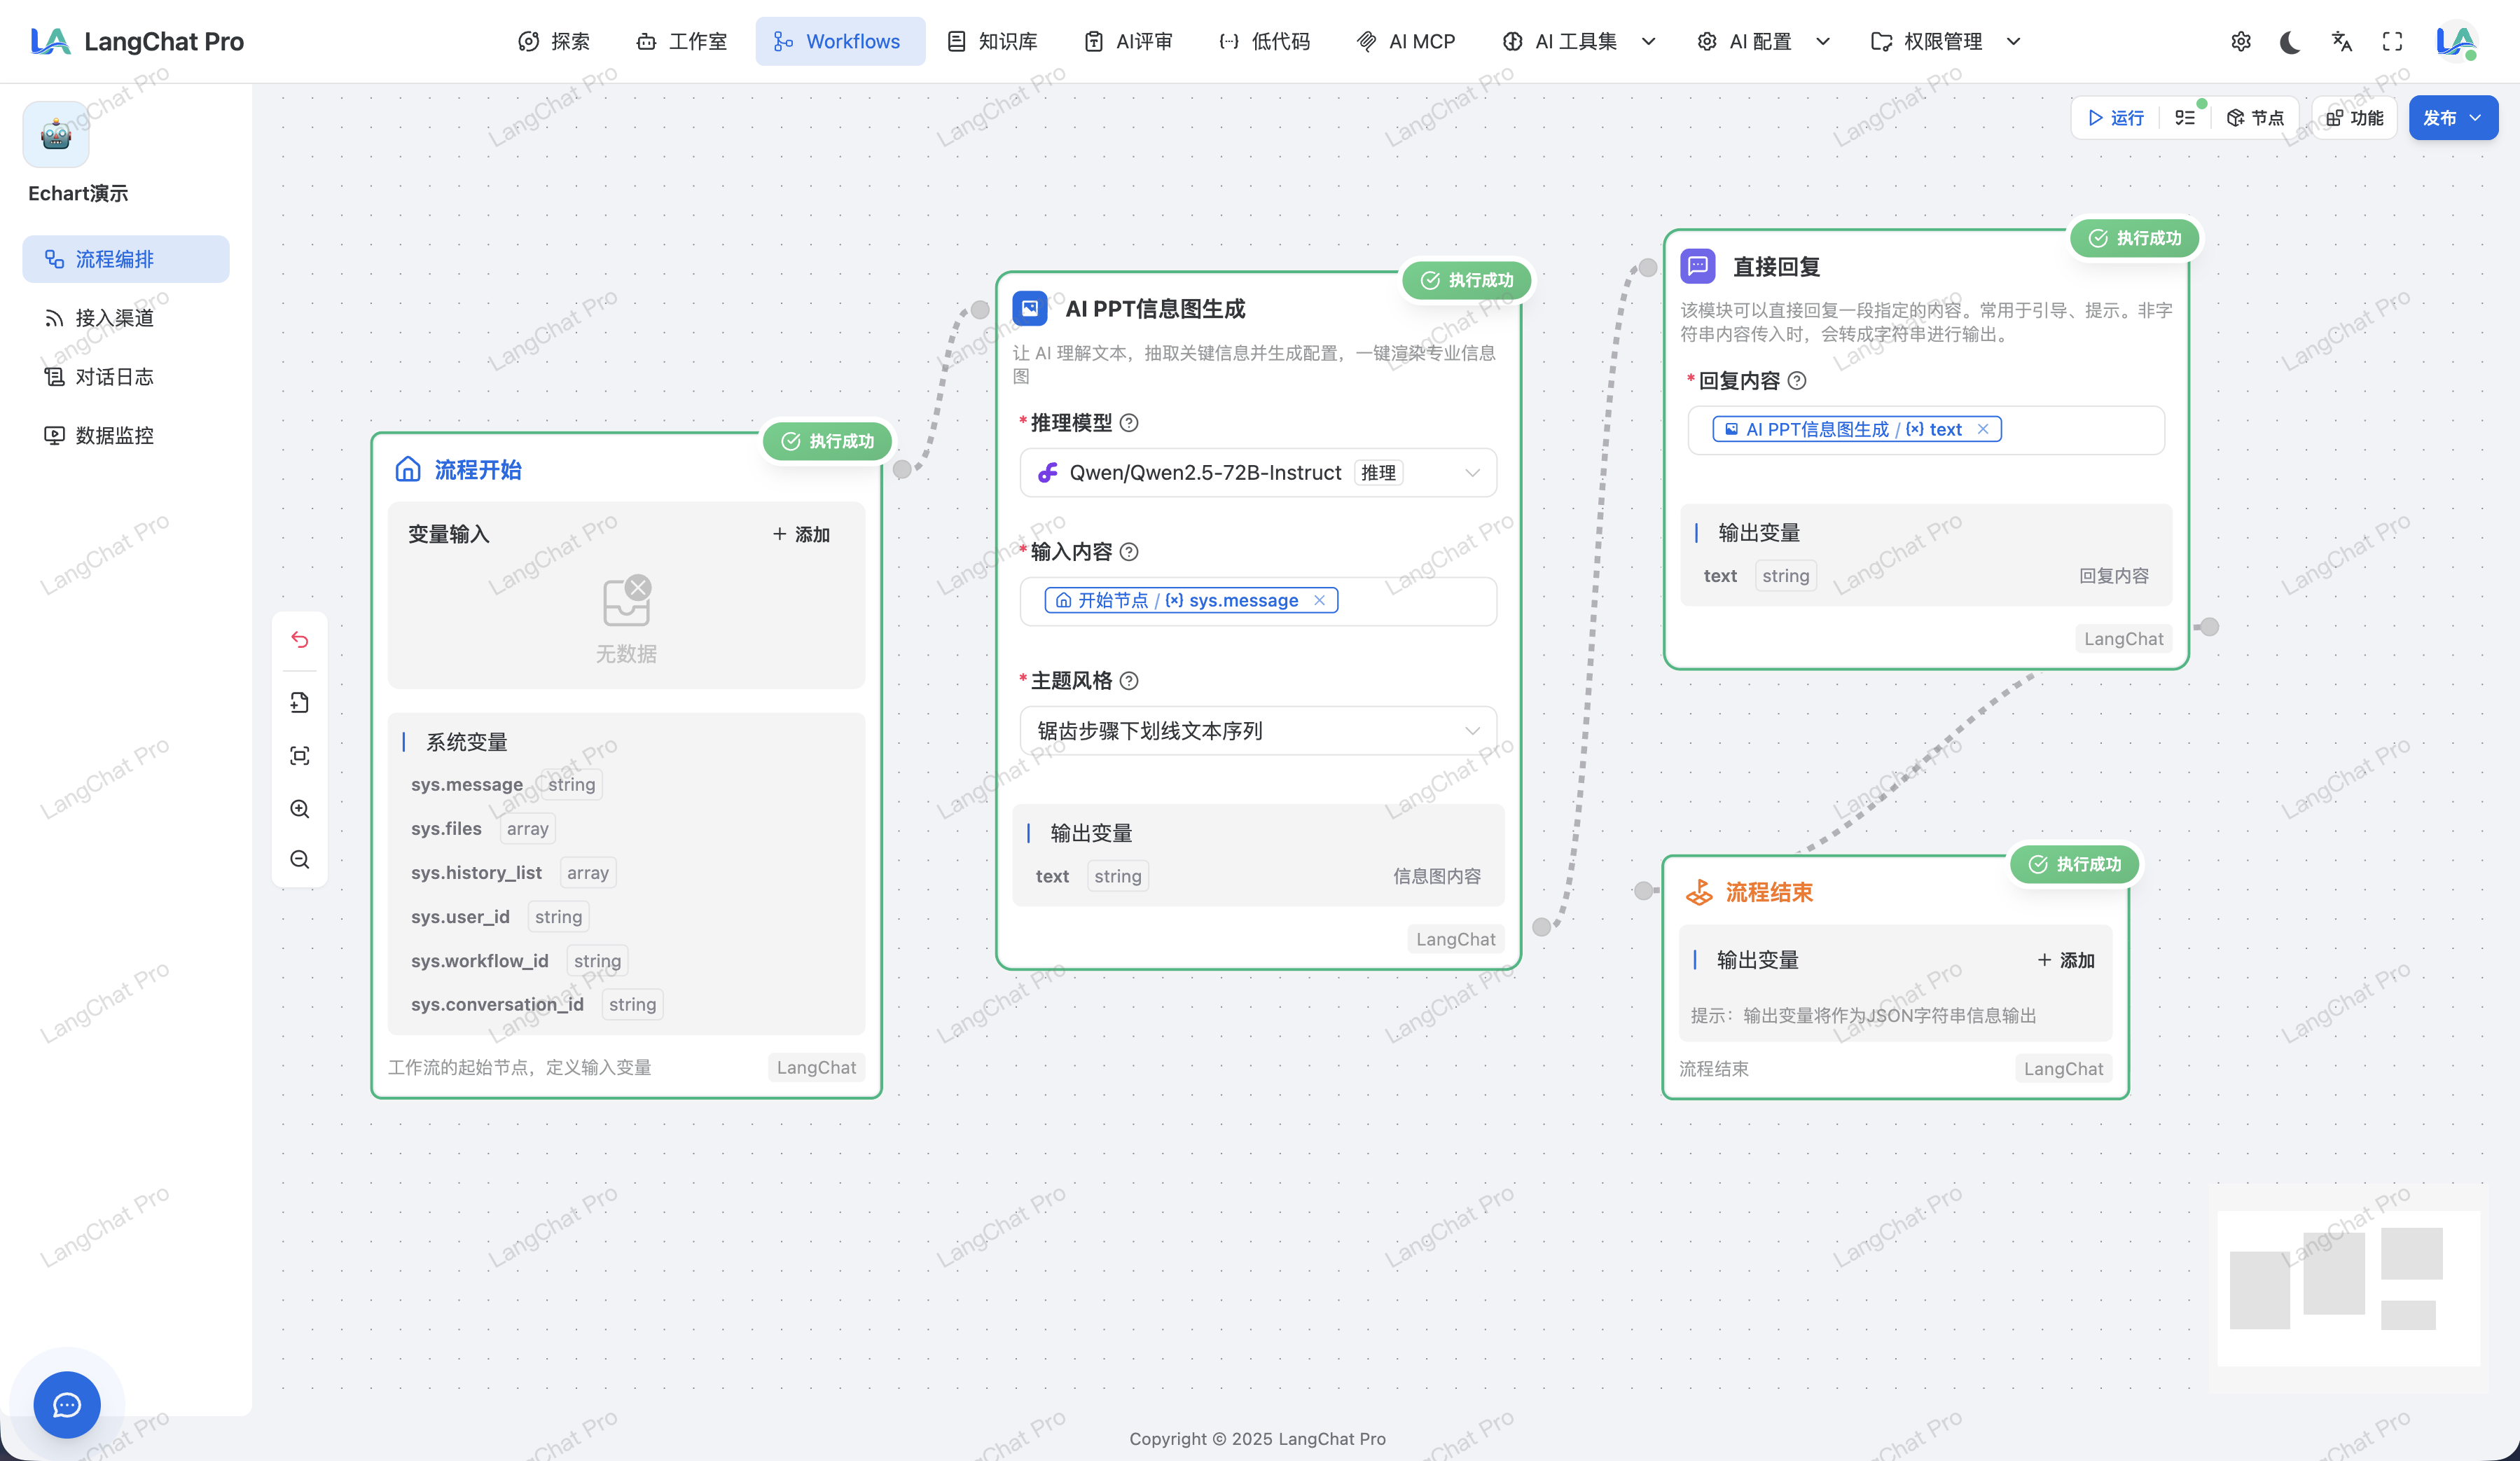Click the 发布 publish button
Viewport: 2520px width, 1461px height.
(x=2439, y=118)
